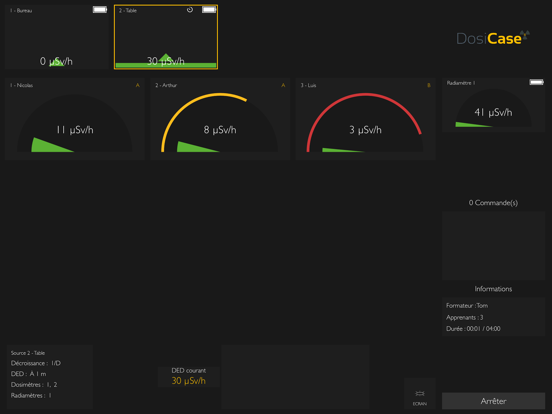
Task: Click the timer icon on Table card
Action: point(190,10)
